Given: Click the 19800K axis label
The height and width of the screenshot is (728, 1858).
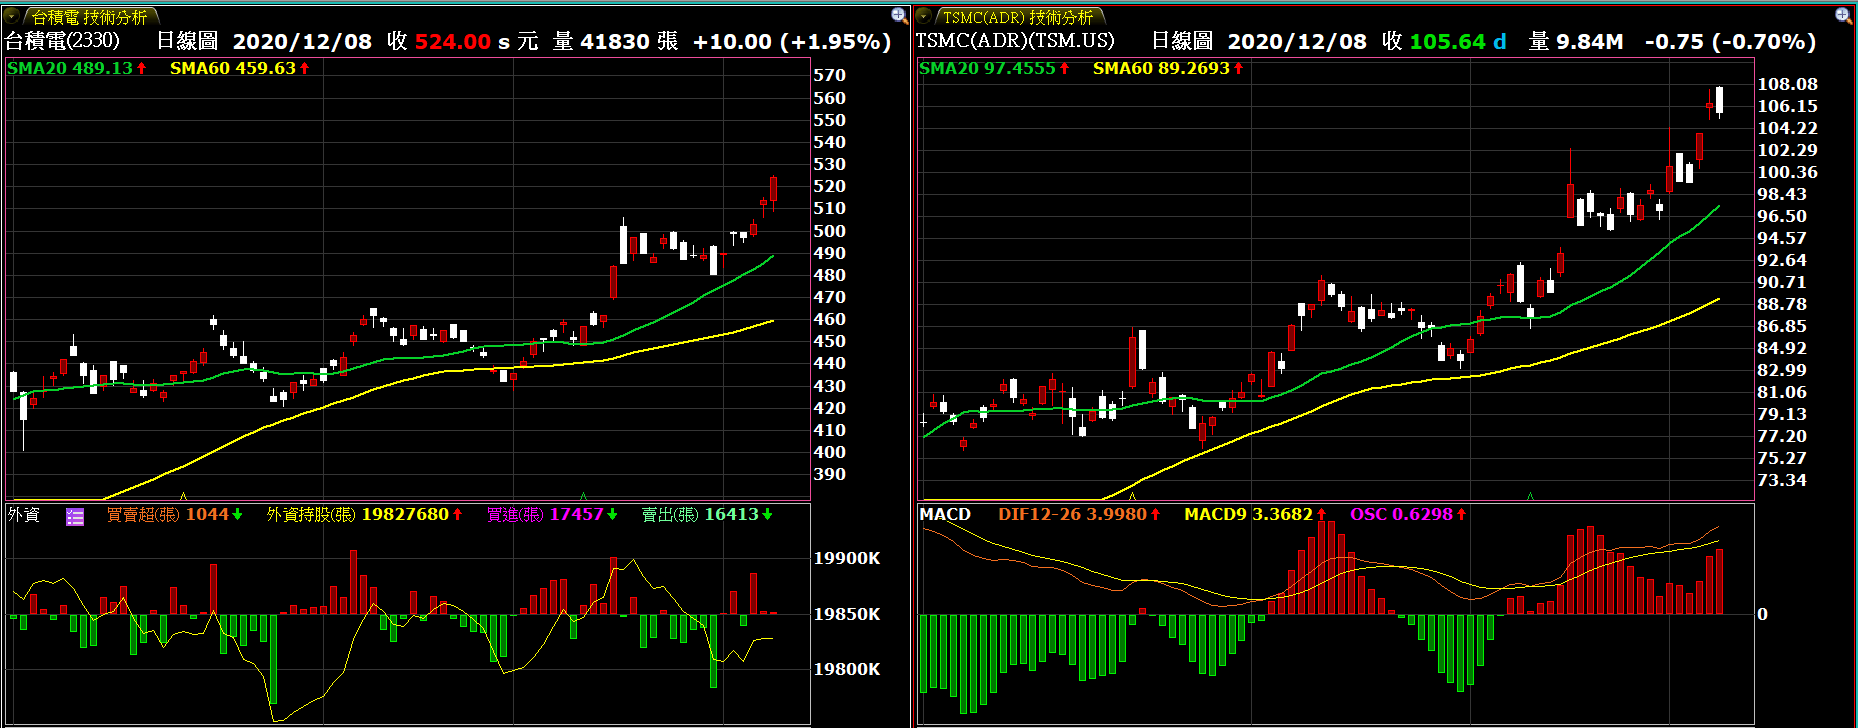Looking at the screenshot, I should (x=847, y=669).
